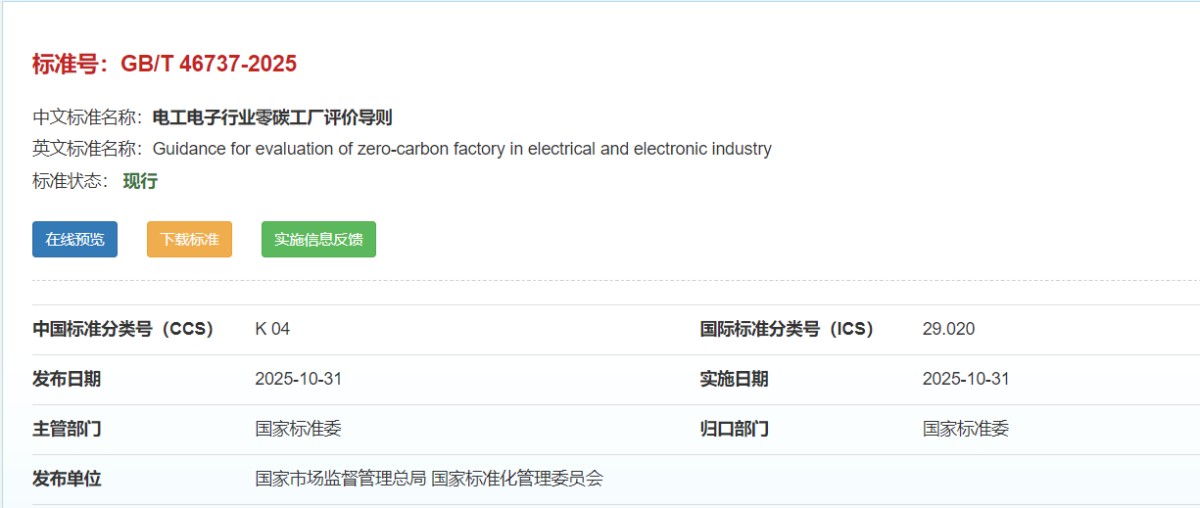This screenshot has height=508, width=1200.
Task: Click the English standard name text
Action: (461, 149)
